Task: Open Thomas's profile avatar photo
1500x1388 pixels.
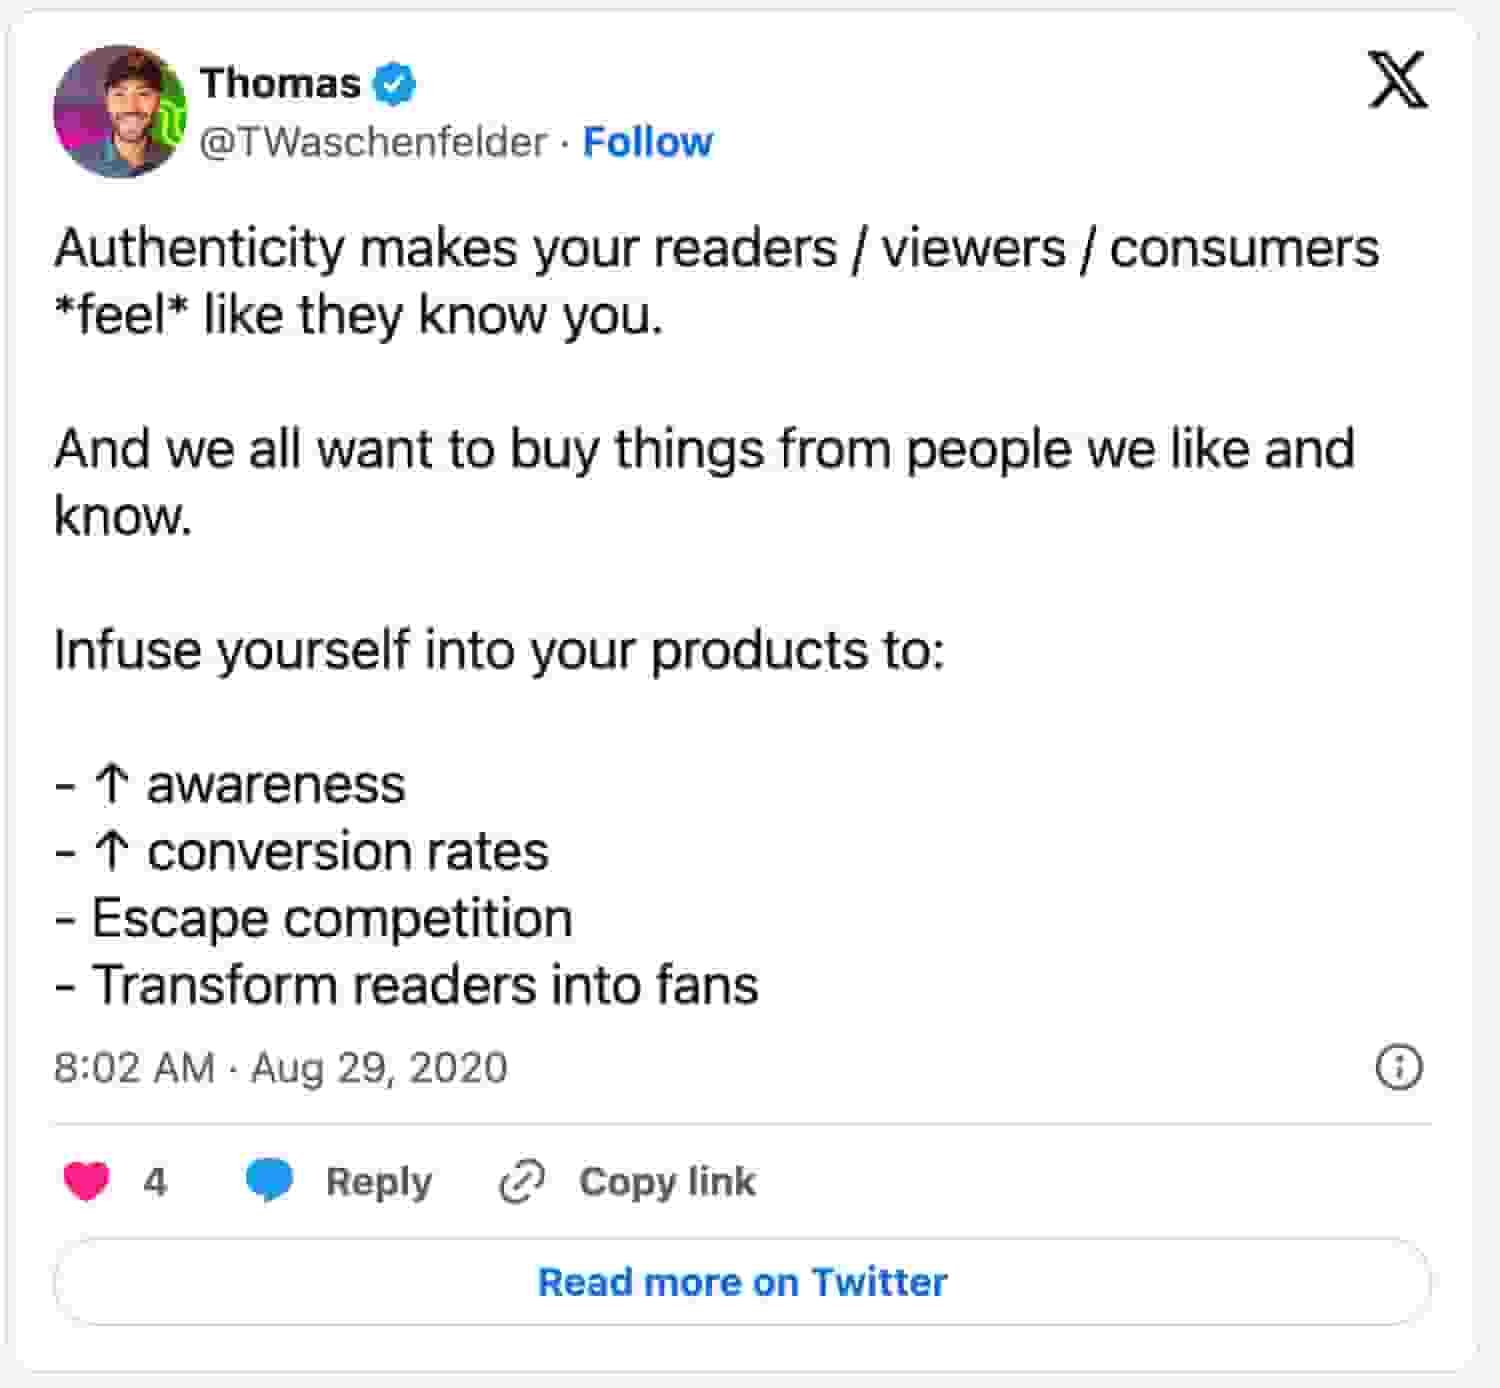Action: pyautogui.click(x=120, y=112)
